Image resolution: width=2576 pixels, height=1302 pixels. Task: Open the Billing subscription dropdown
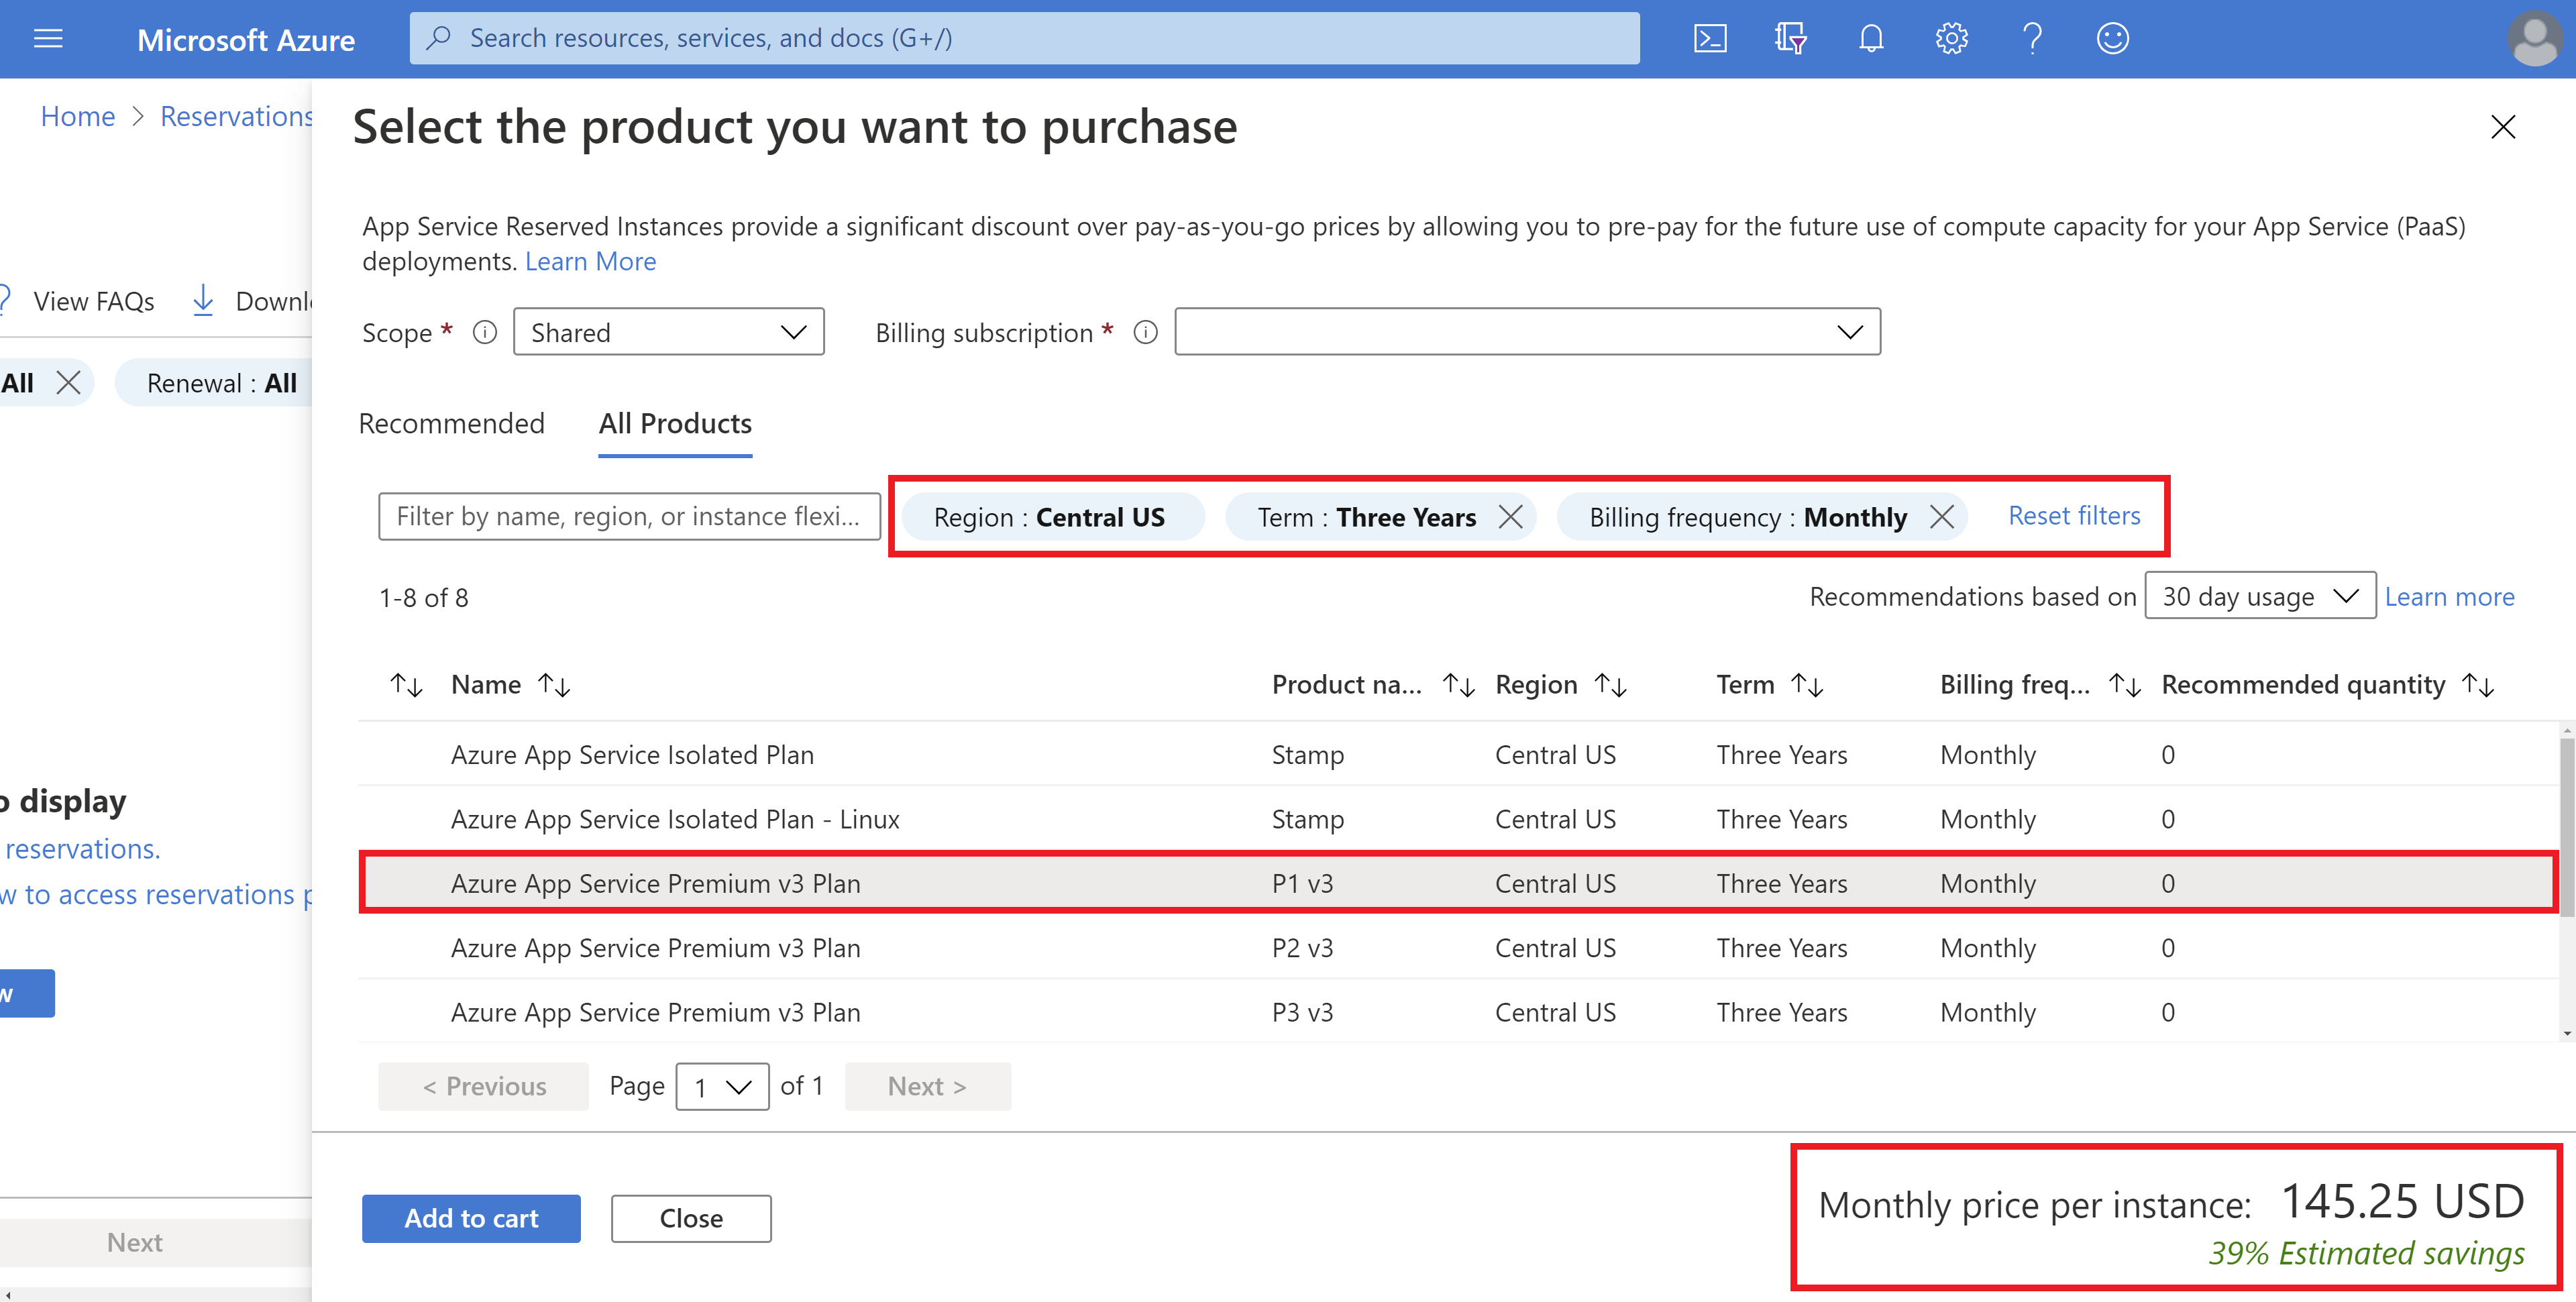tap(1527, 331)
